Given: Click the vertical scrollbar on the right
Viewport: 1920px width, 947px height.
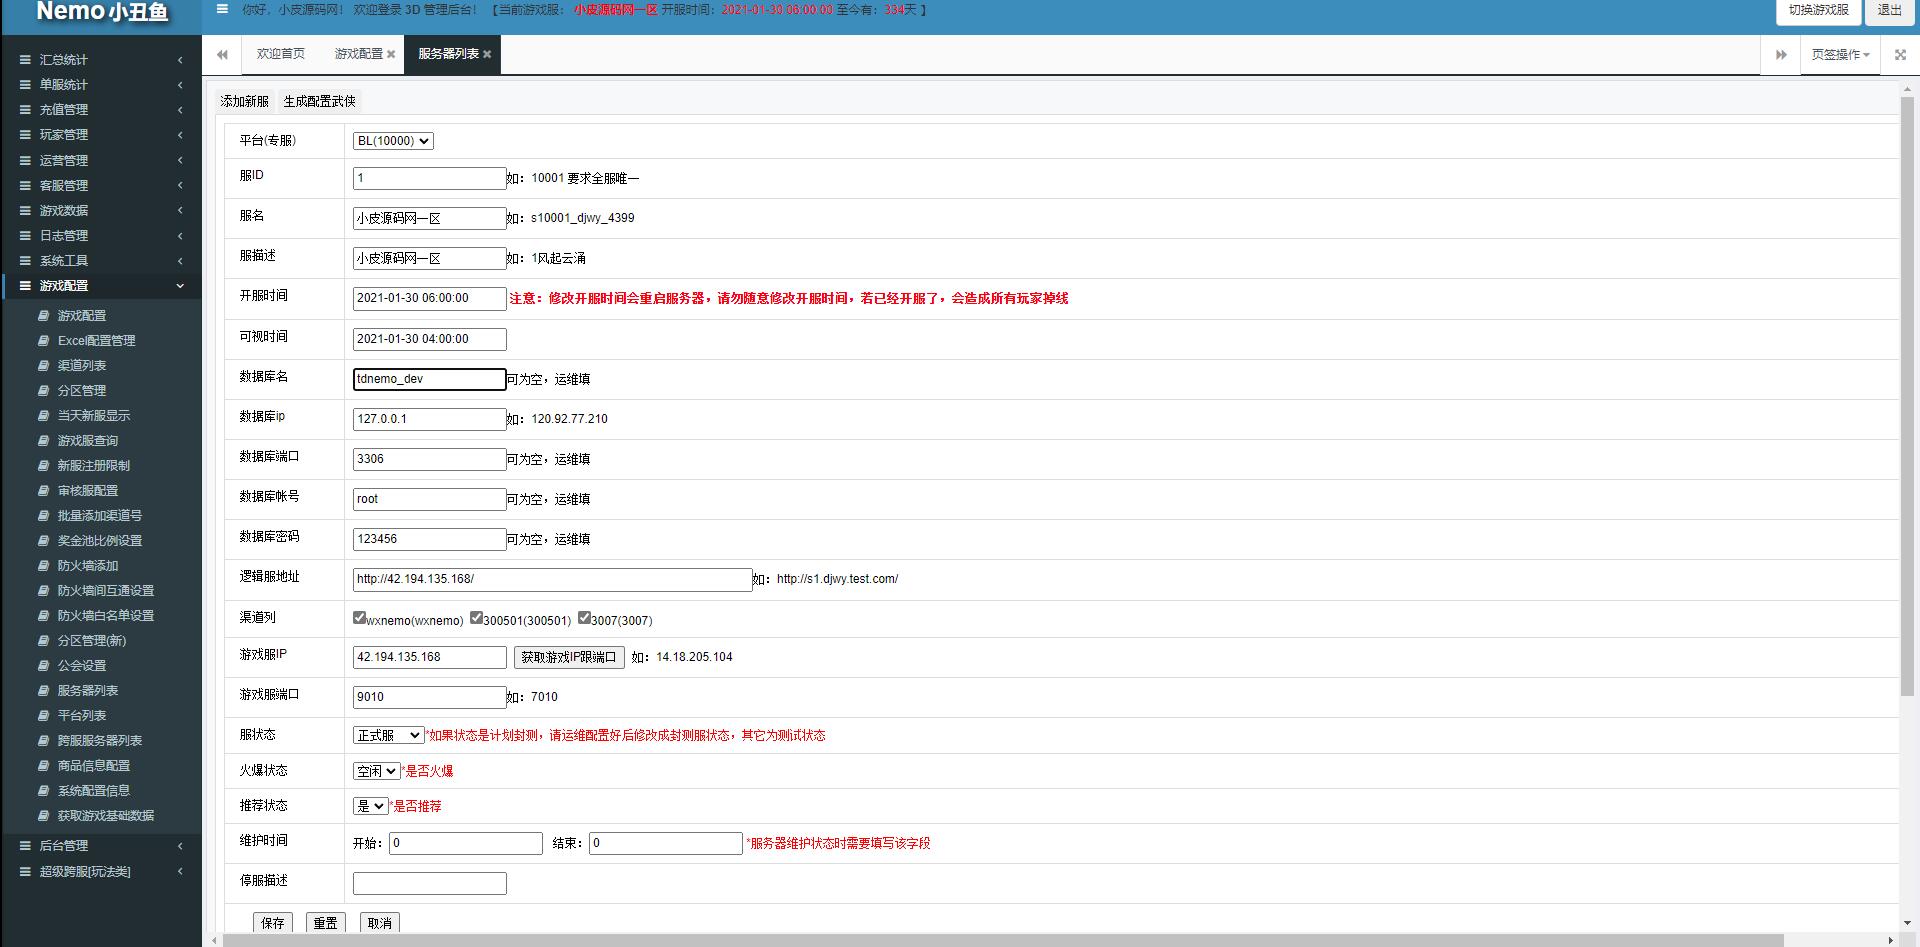Looking at the screenshot, I should tap(1907, 400).
